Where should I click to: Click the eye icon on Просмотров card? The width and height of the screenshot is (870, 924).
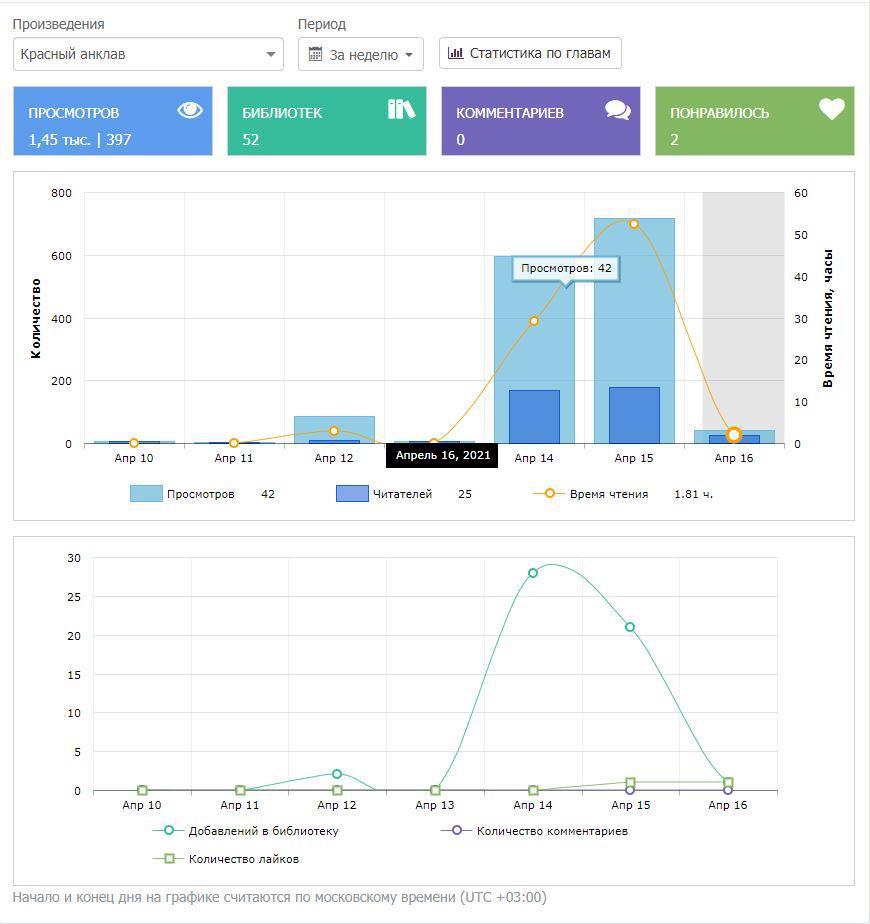point(190,110)
